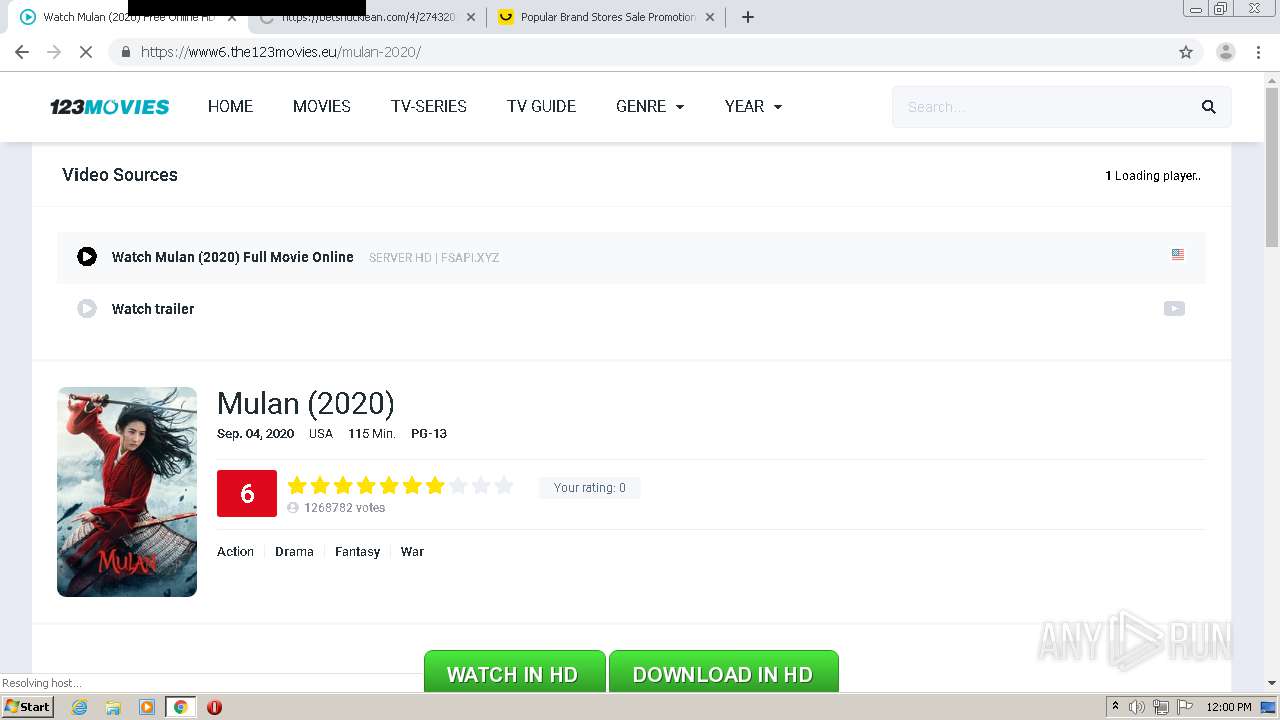Click the 1268782 votes text
1280x720 pixels.
344,508
